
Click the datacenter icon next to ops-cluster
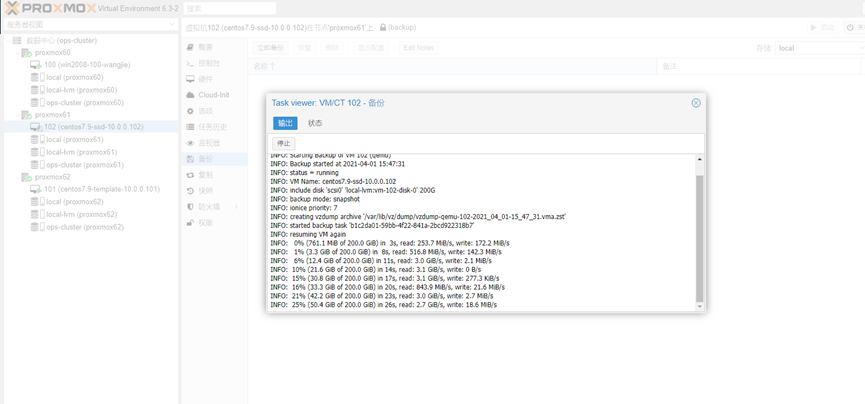coord(17,40)
